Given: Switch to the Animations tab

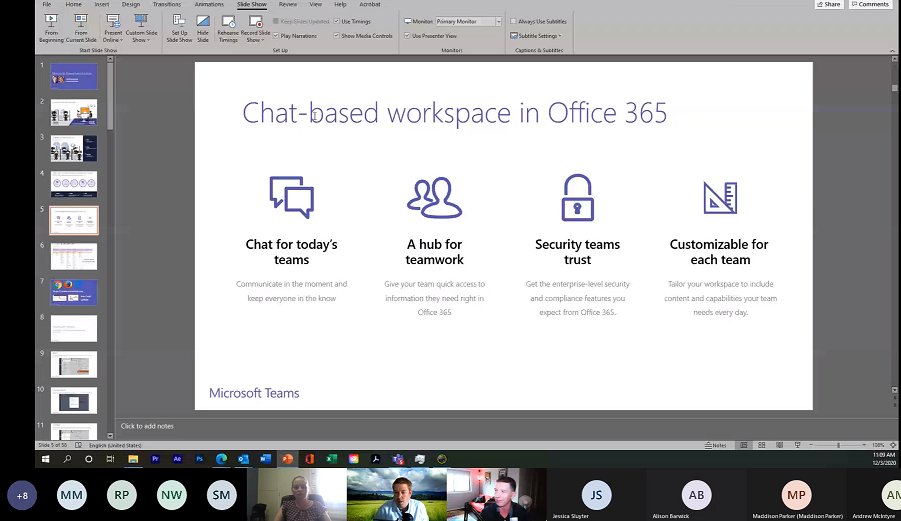Looking at the screenshot, I should click(x=209, y=4).
